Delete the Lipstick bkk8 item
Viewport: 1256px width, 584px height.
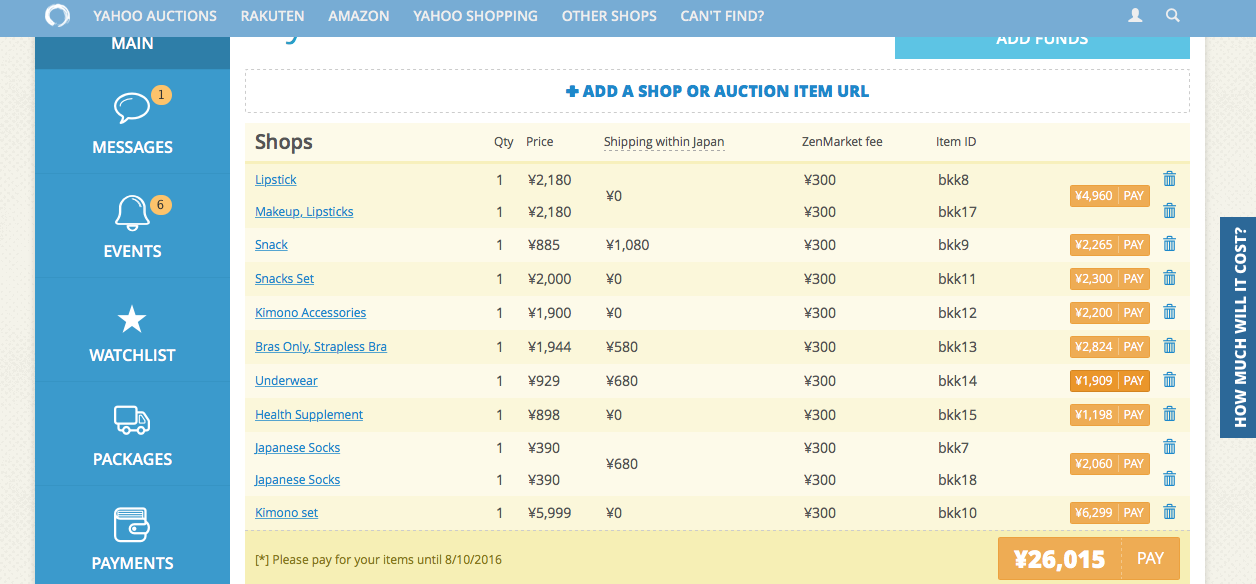[1169, 179]
